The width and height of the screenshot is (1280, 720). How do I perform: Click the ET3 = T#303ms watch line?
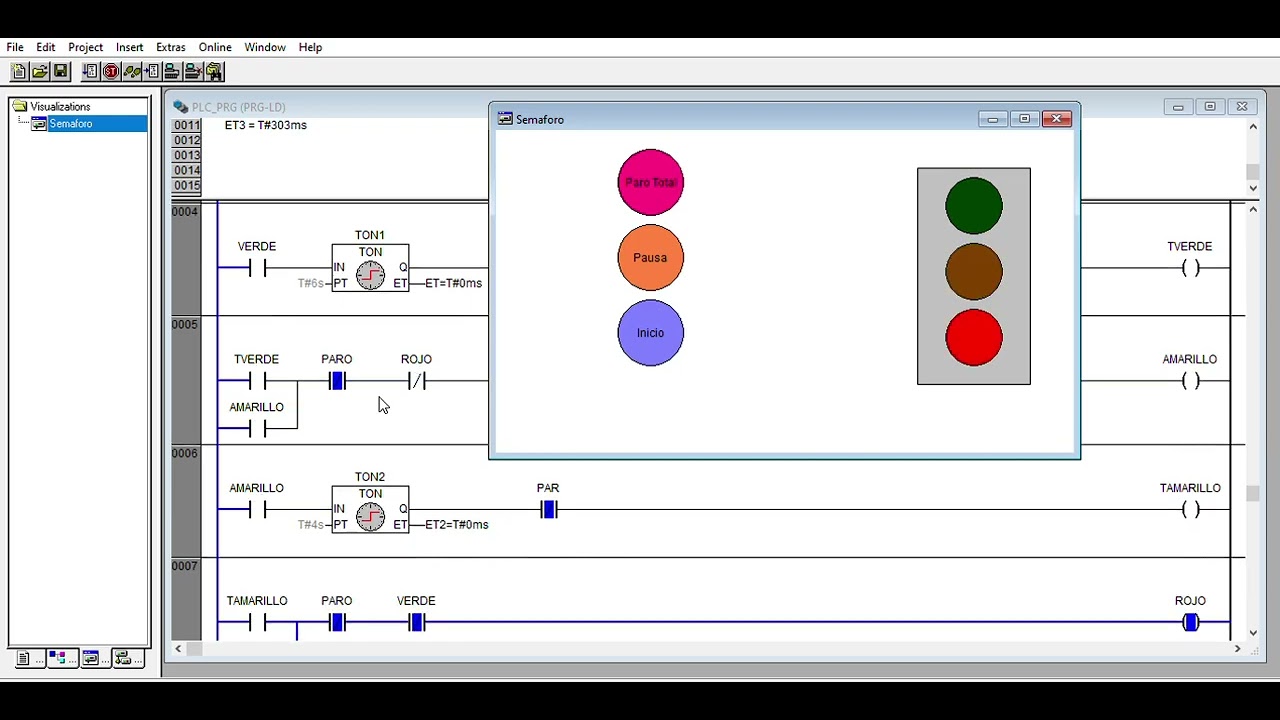pos(266,125)
